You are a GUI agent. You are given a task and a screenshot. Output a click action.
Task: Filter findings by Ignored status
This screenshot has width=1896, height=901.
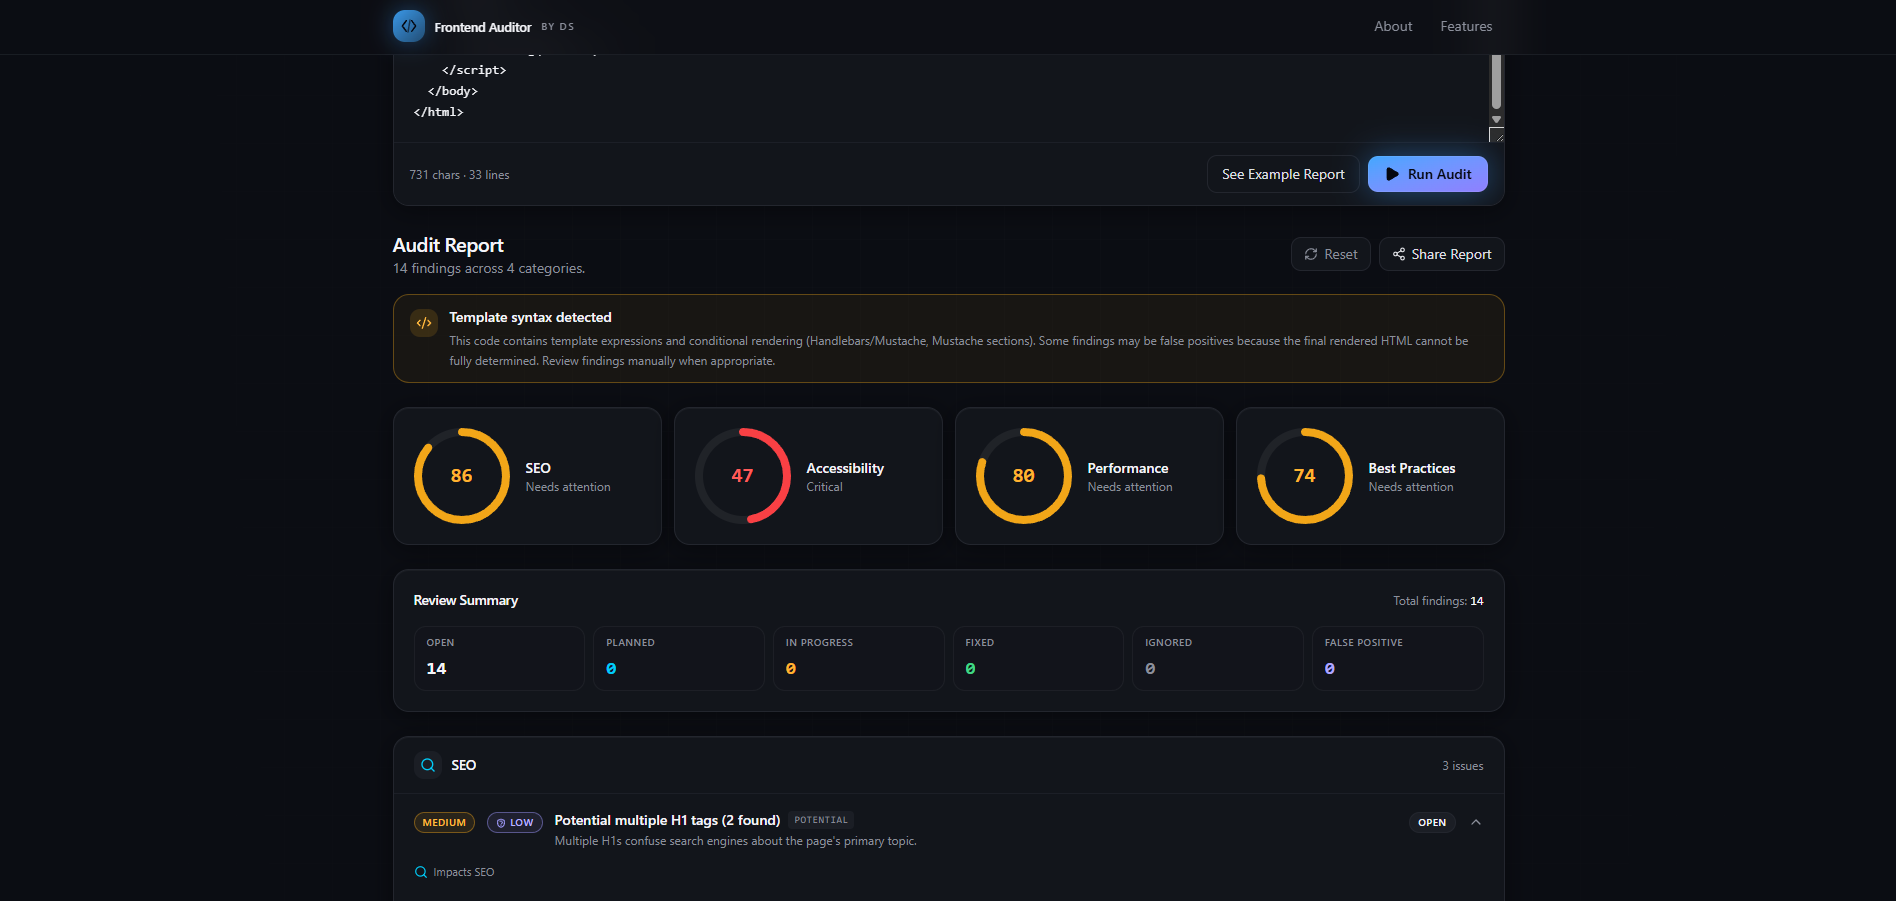tap(1218, 658)
